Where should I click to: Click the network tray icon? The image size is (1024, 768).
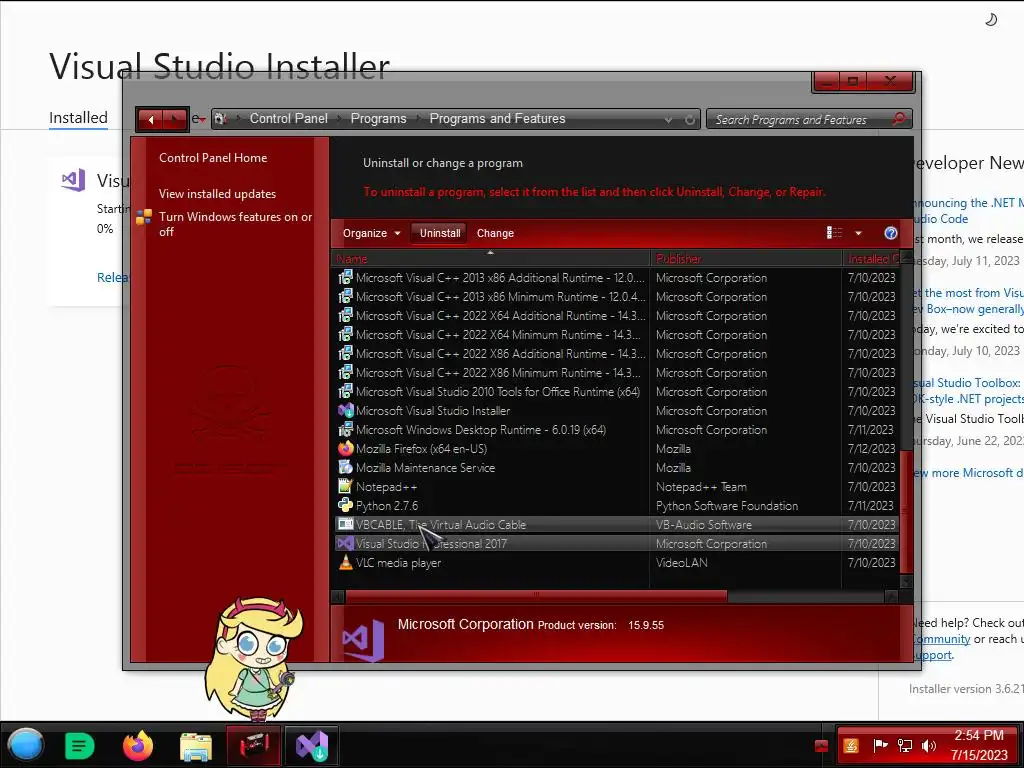click(905, 746)
